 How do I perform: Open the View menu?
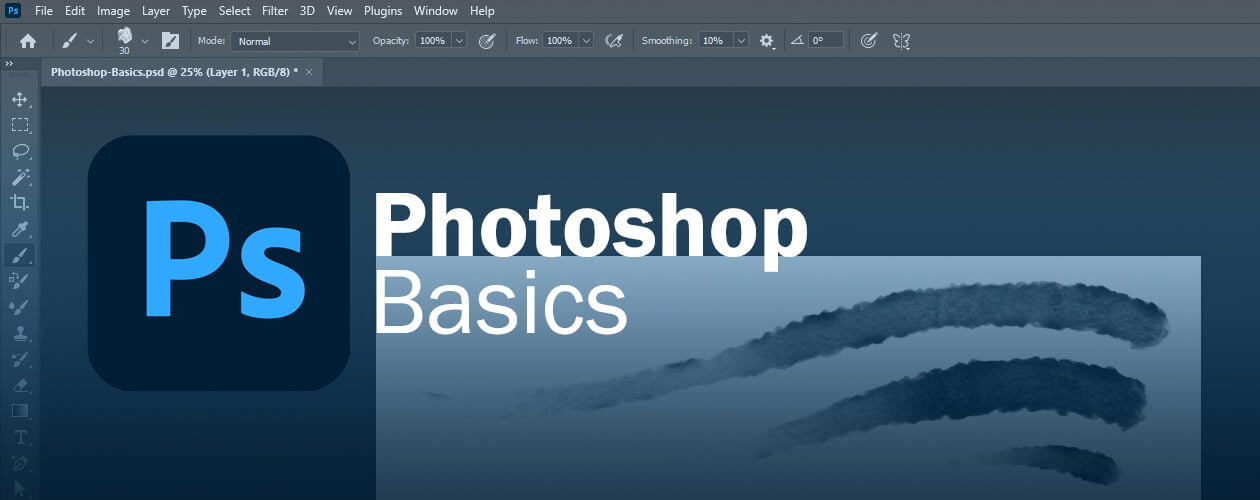pyautogui.click(x=340, y=11)
